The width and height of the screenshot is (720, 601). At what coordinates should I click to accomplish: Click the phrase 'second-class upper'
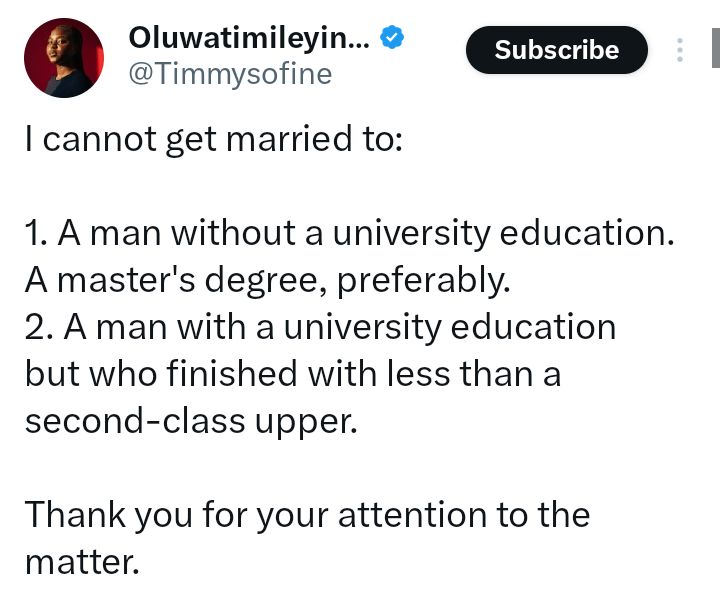(189, 421)
